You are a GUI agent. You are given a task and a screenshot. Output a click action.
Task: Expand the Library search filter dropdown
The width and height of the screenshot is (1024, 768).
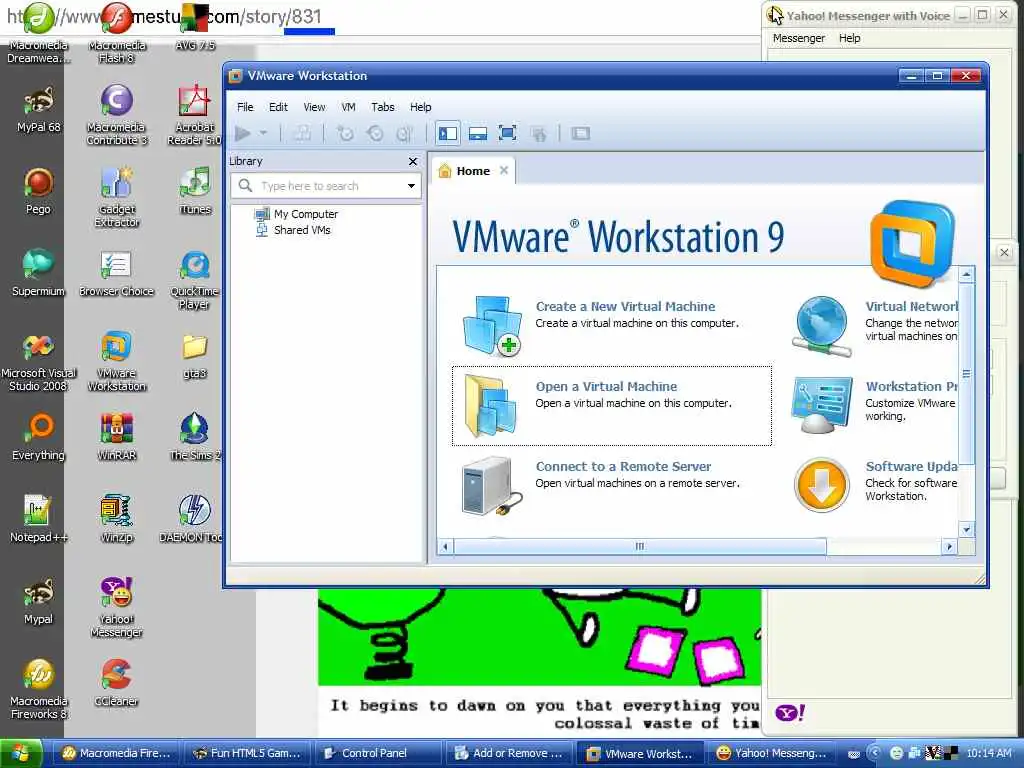411,186
